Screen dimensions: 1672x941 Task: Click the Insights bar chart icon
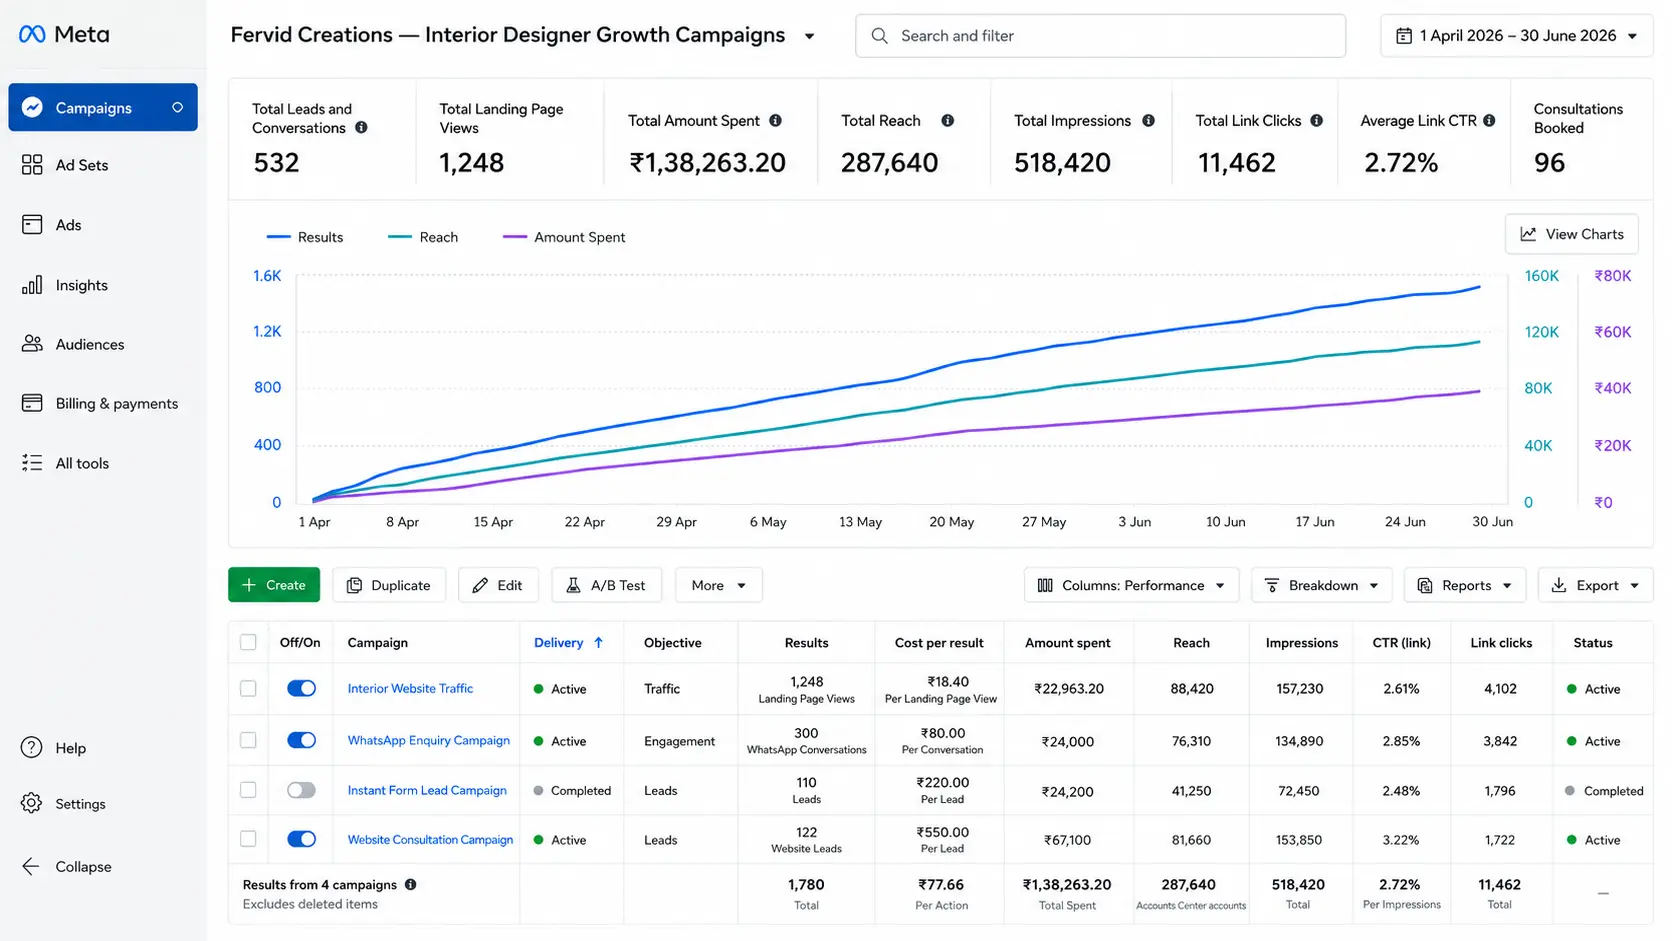pyautogui.click(x=32, y=285)
